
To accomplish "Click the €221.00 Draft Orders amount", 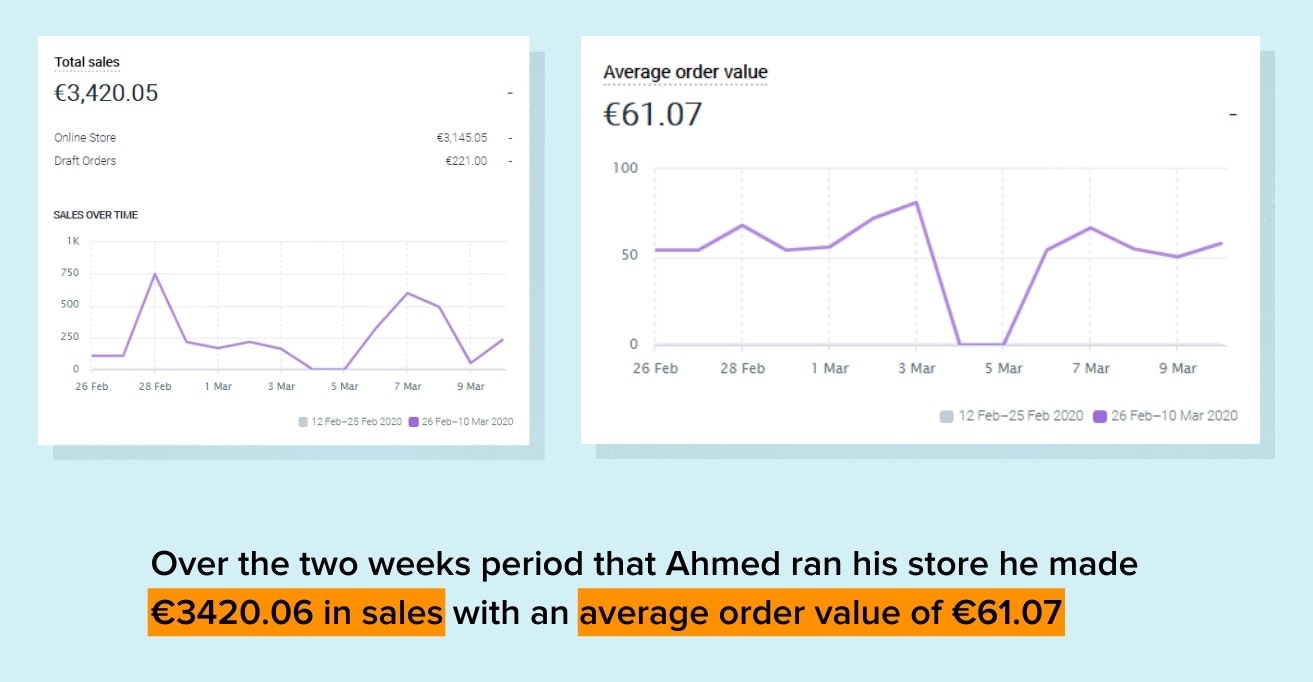I will (x=466, y=161).
